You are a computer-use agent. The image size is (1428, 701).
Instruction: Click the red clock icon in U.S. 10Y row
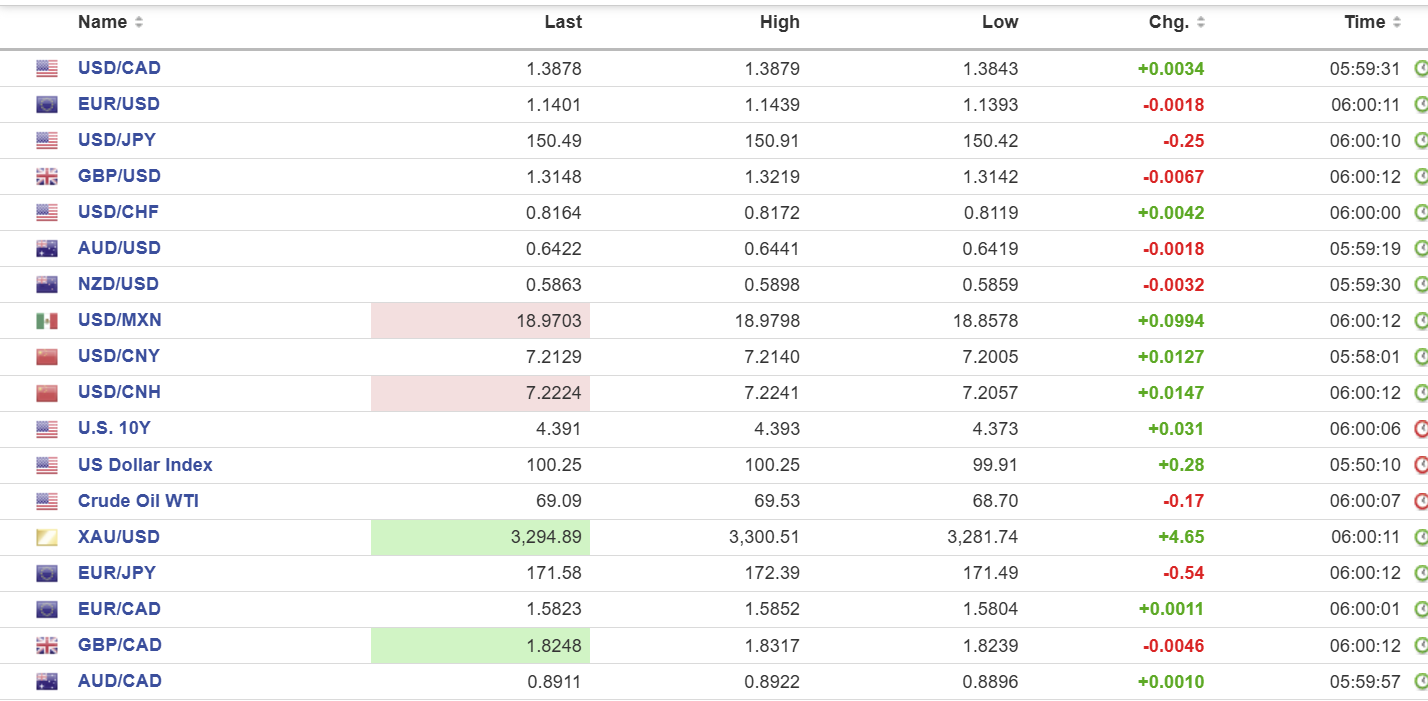(x=1420, y=428)
